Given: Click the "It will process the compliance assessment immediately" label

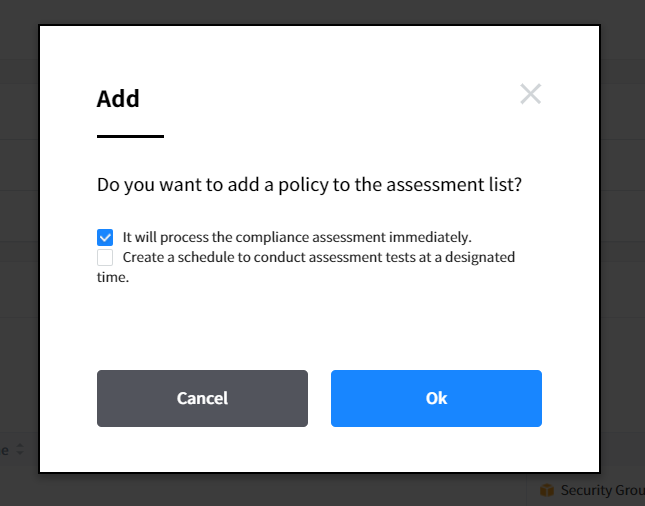Looking at the screenshot, I should [296, 237].
